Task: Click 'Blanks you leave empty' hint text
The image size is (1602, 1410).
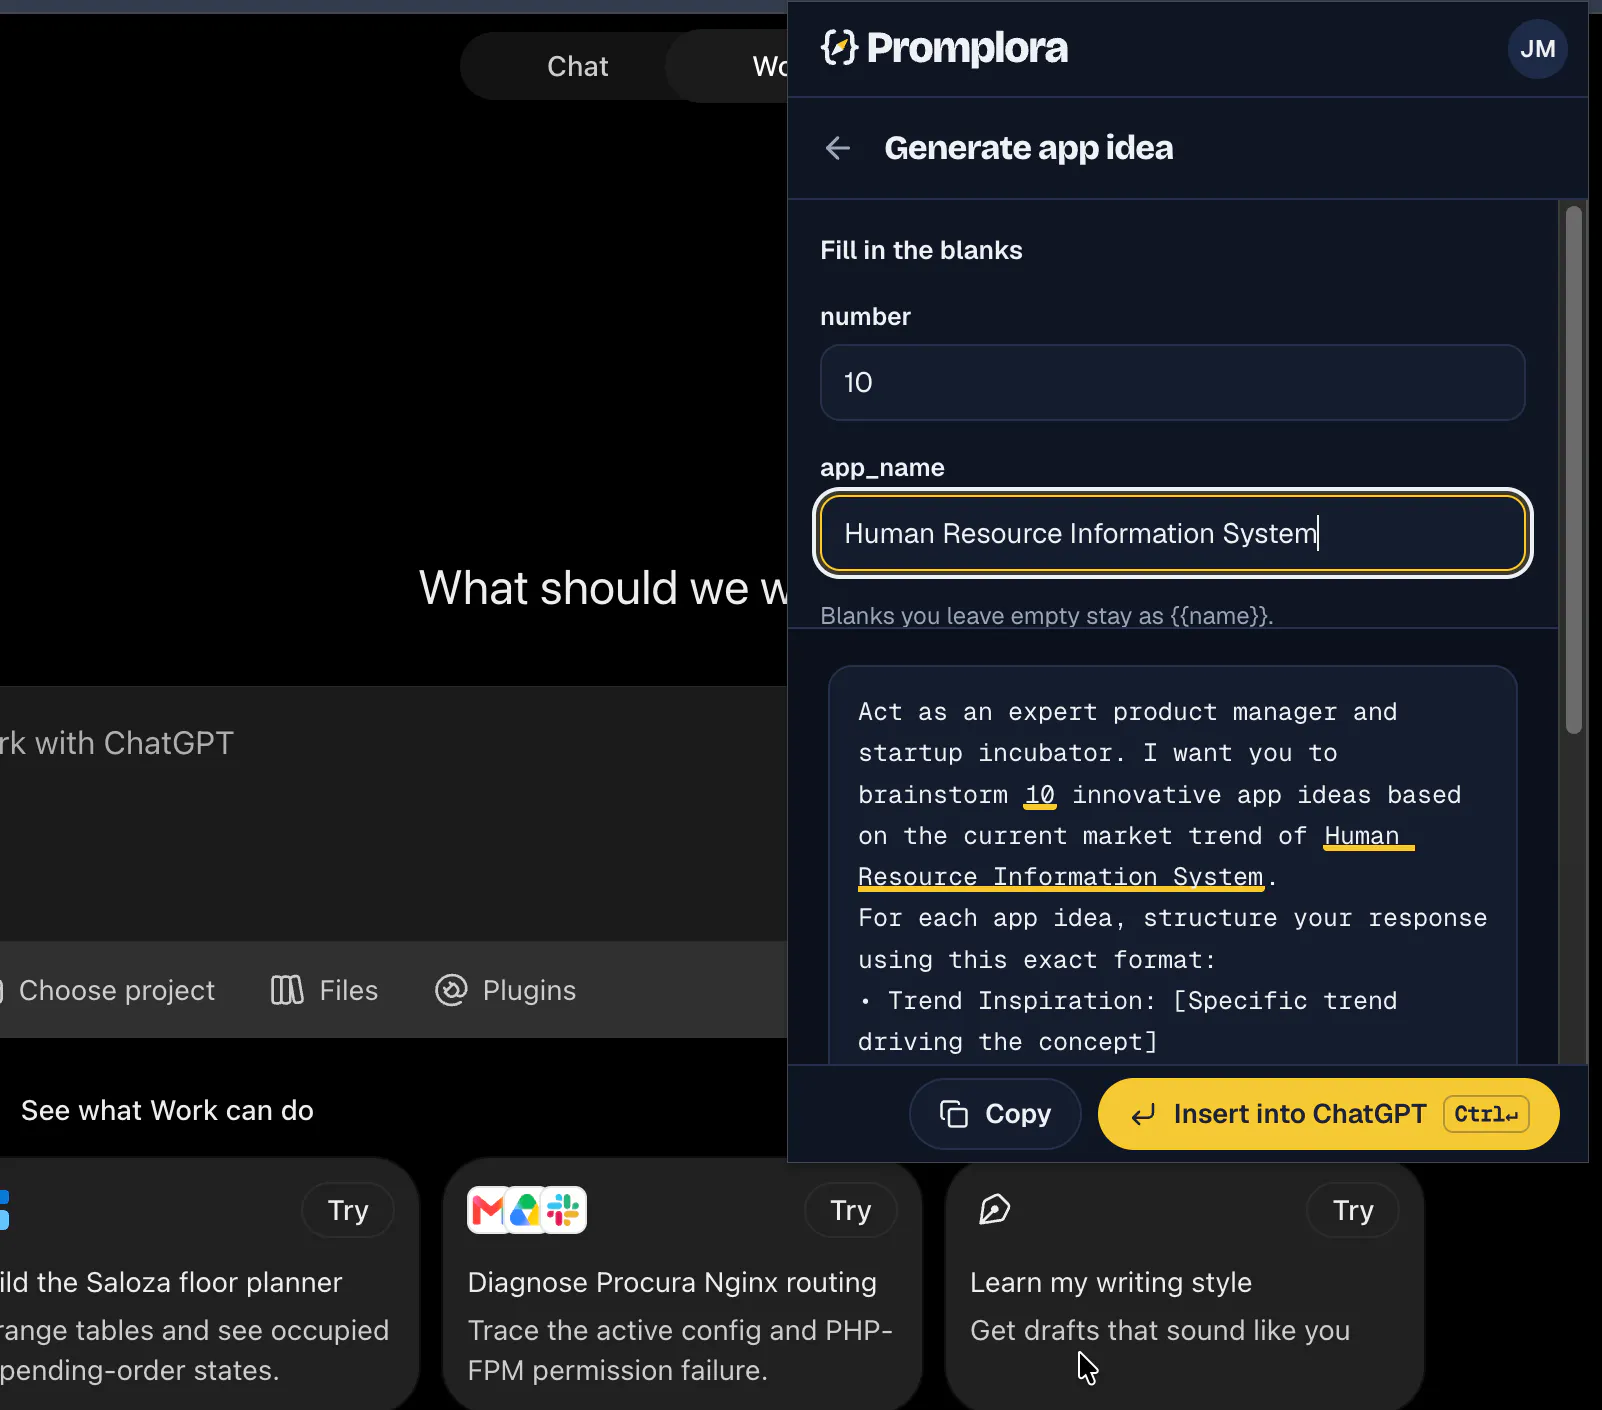Action: [x=1046, y=615]
